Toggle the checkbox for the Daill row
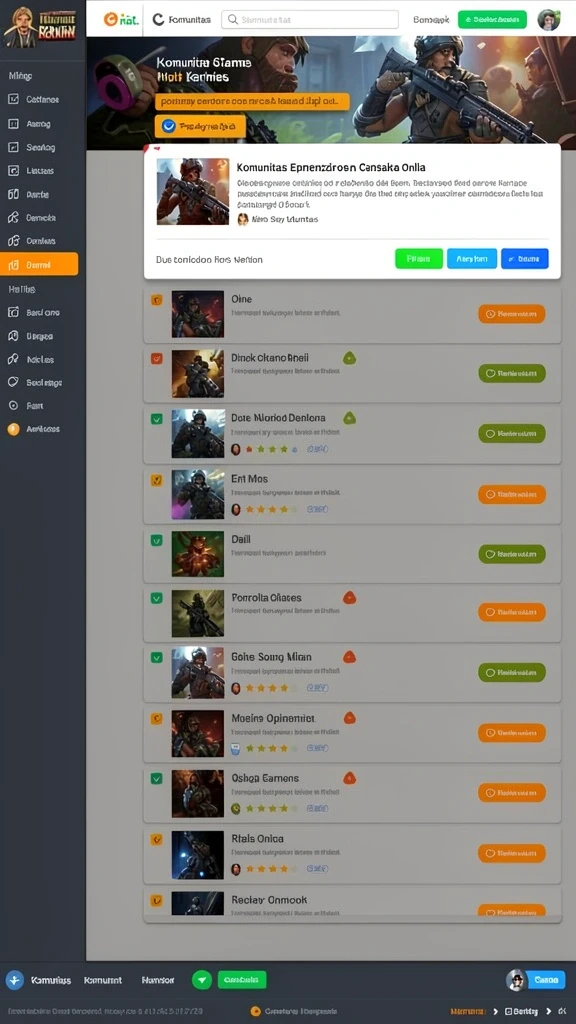The width and height of the screenshot is (576, 1024). tap(157, 540)
